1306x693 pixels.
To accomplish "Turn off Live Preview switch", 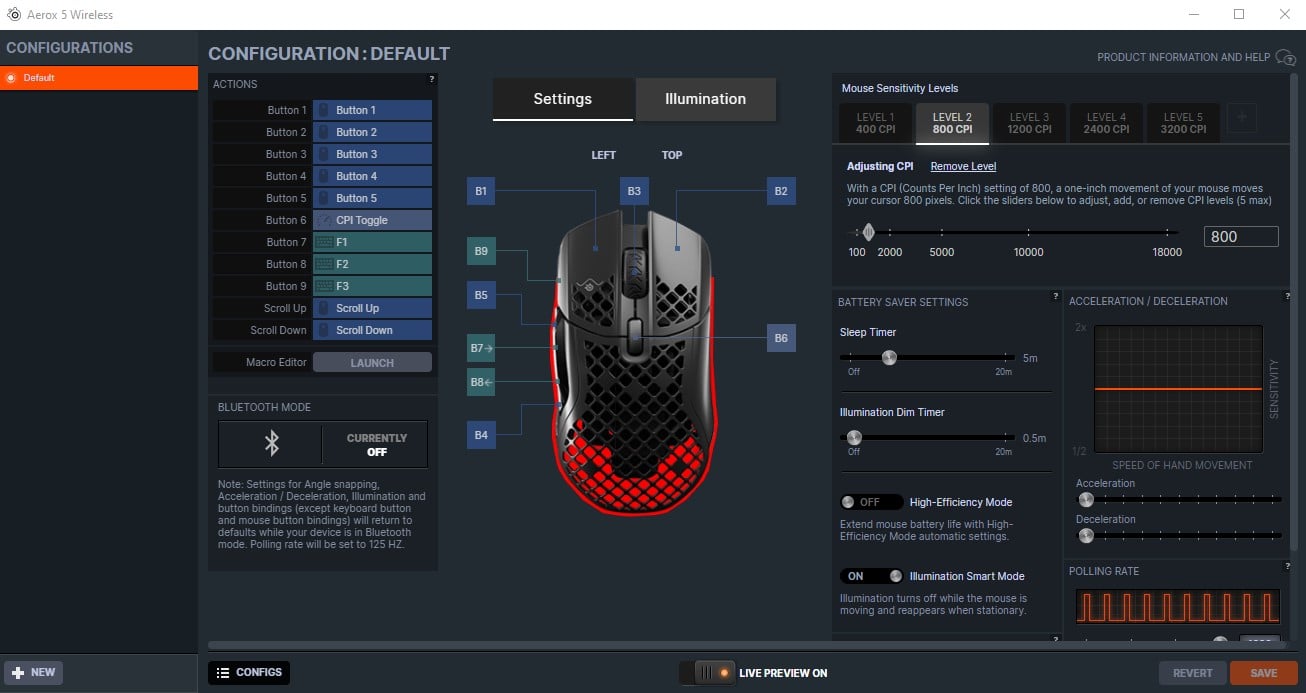I will click(x=706, y=673).
